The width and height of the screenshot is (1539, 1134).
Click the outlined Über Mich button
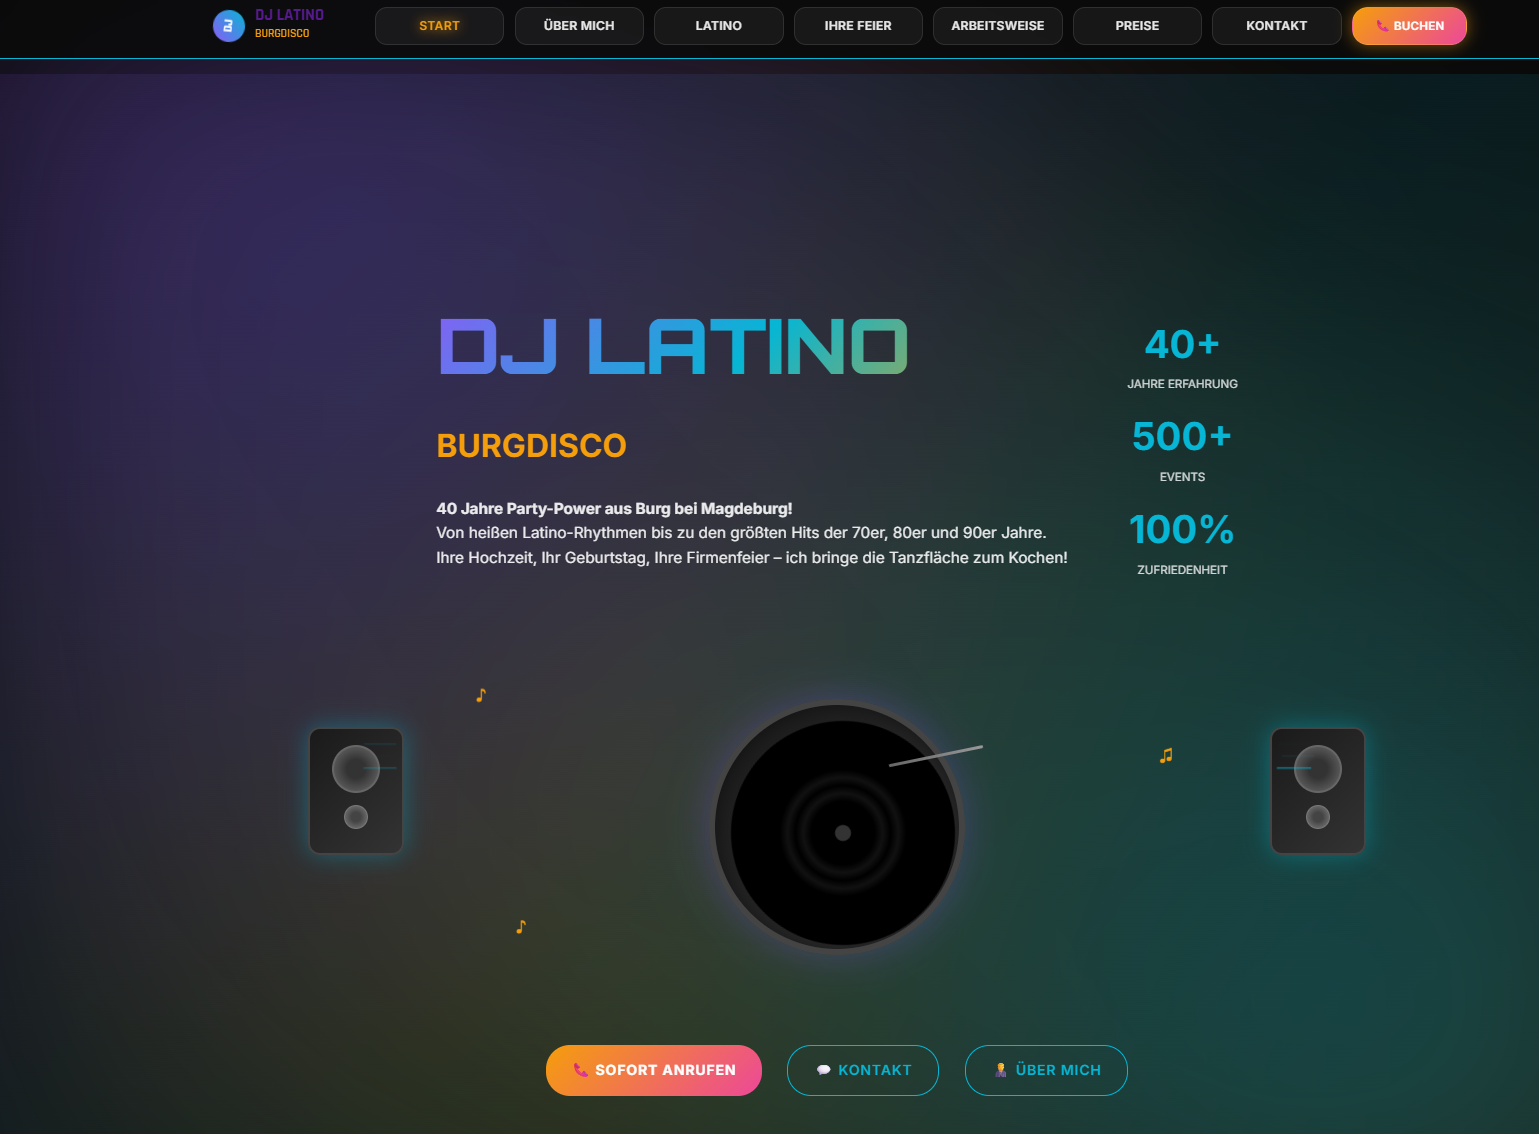[1046, 1070]
